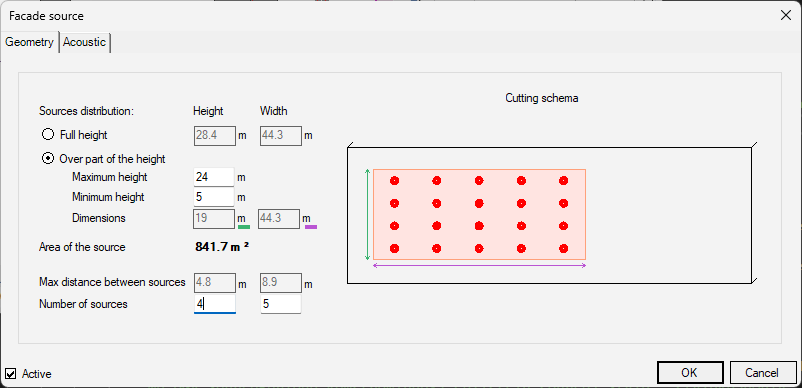Toggle the Active checkbox

(x=10, y=374)
